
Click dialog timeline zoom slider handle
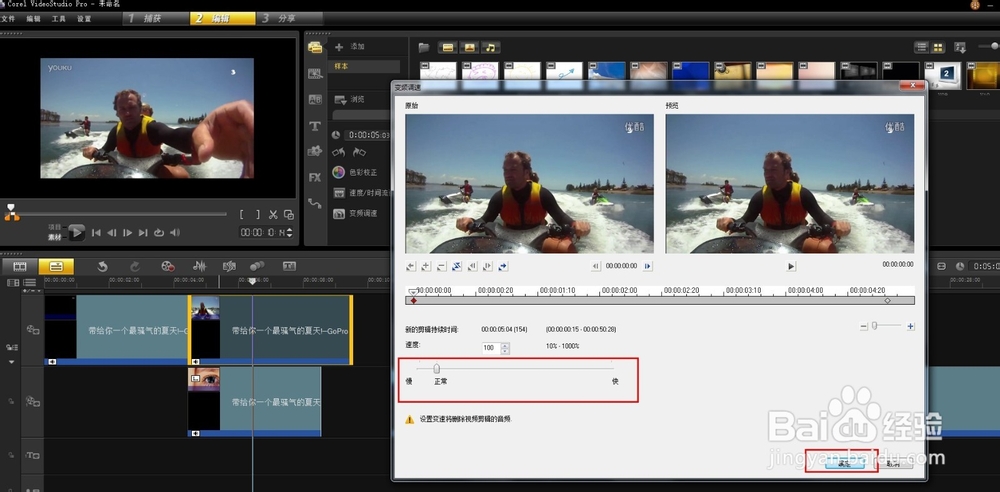(875, 325)
